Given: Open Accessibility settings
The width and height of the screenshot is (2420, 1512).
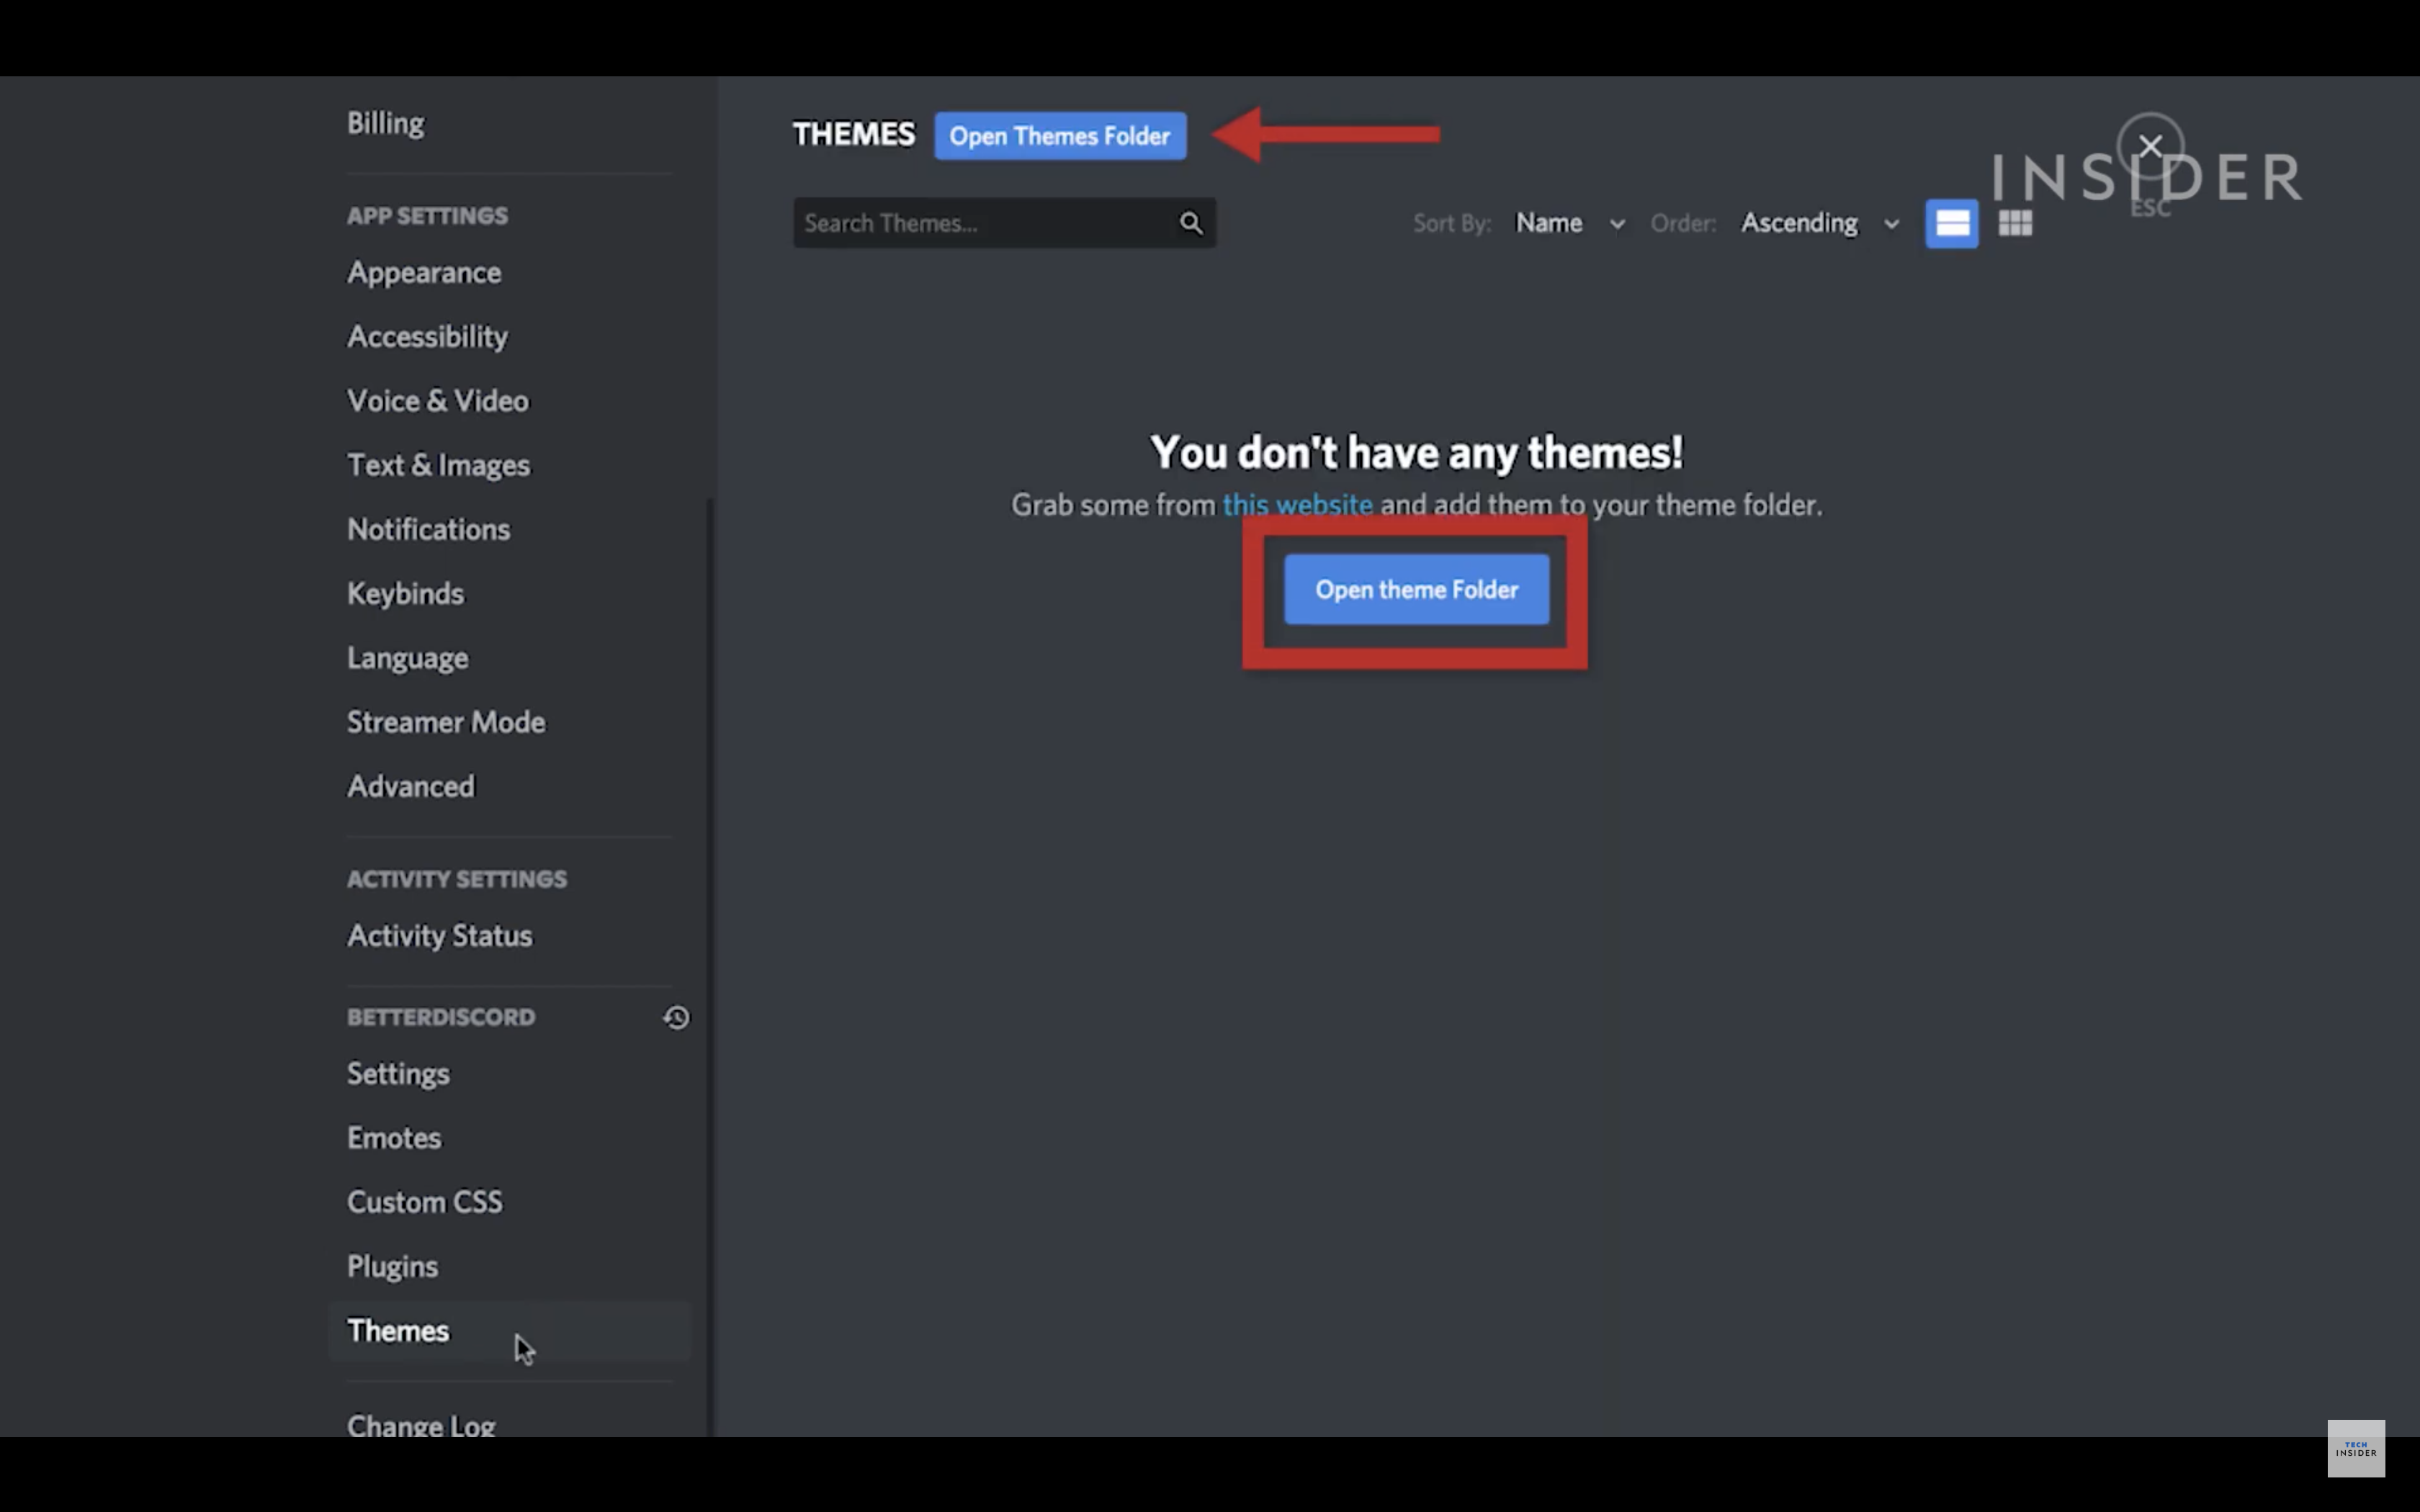Looking at the screenshot, I should 428,337.
